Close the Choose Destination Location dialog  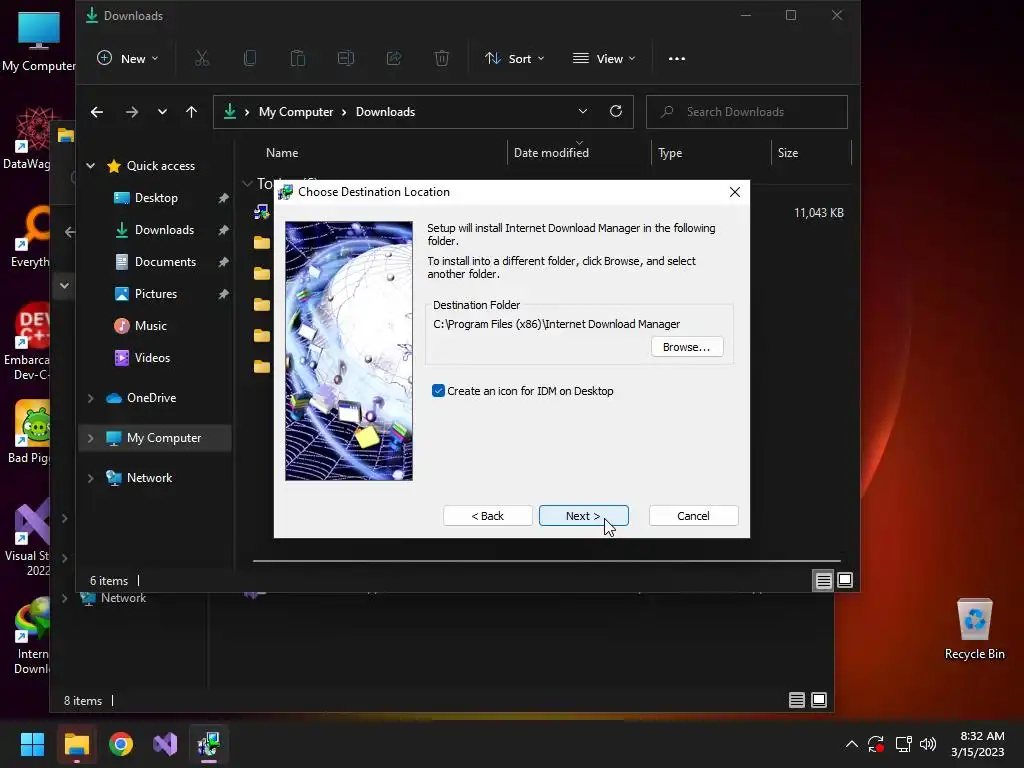click(735, 192)
